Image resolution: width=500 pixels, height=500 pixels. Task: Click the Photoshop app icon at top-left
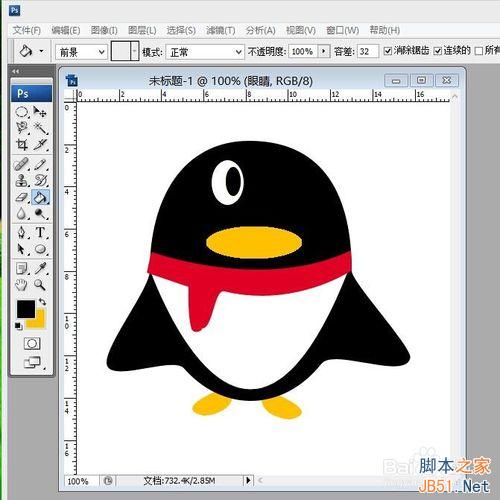pyautogui.click(x=15, y=10)
